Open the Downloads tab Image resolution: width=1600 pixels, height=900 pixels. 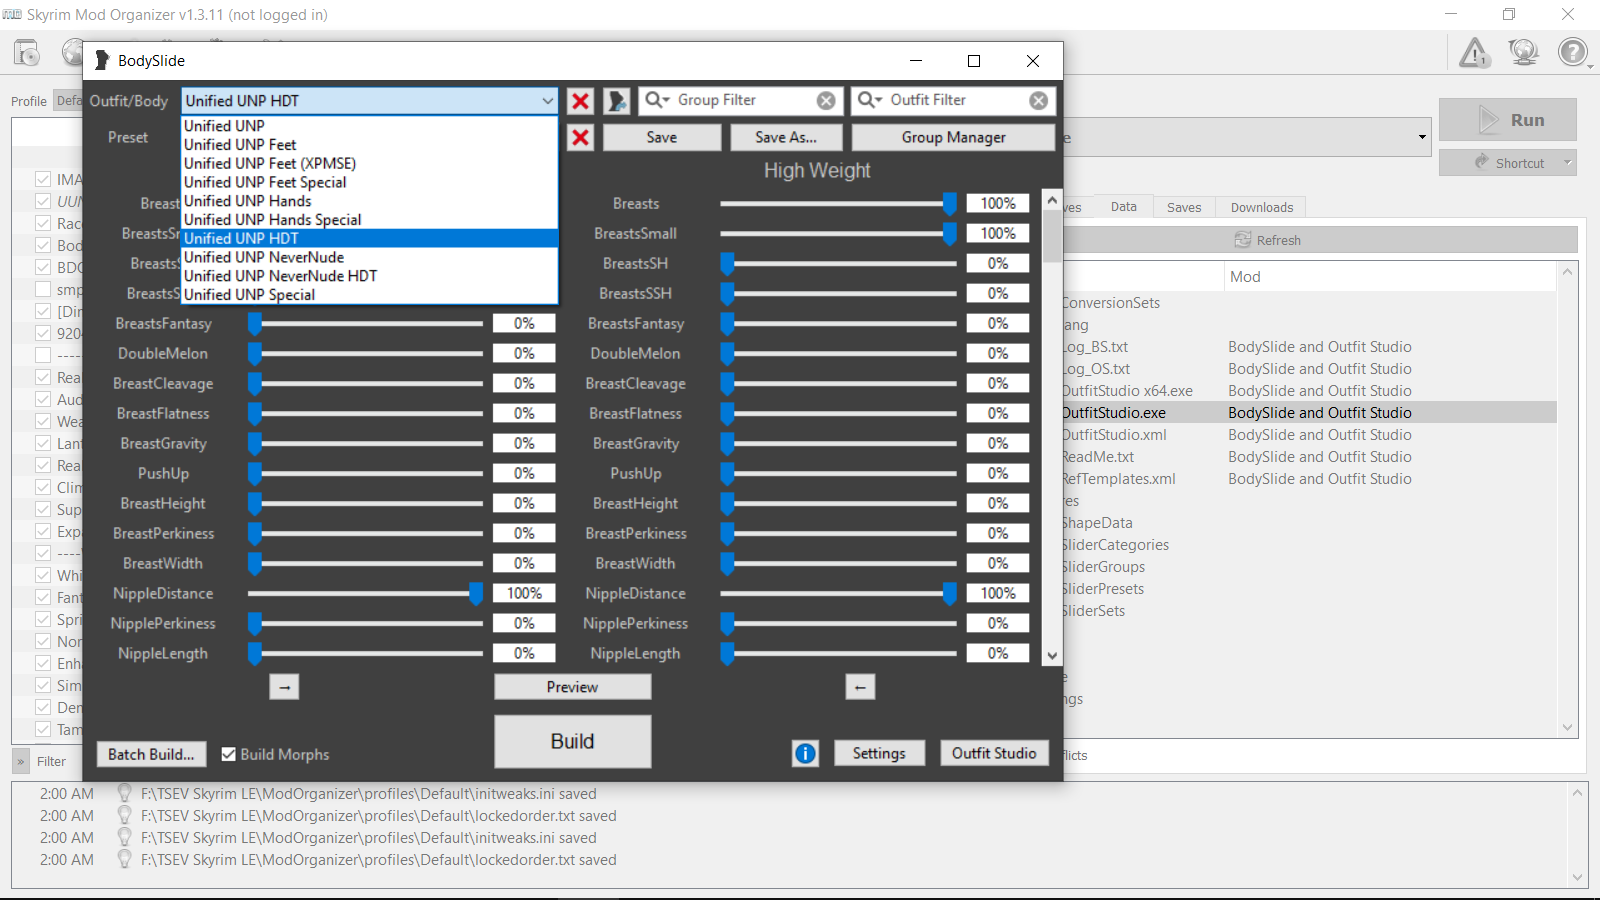coord(1262,207)
